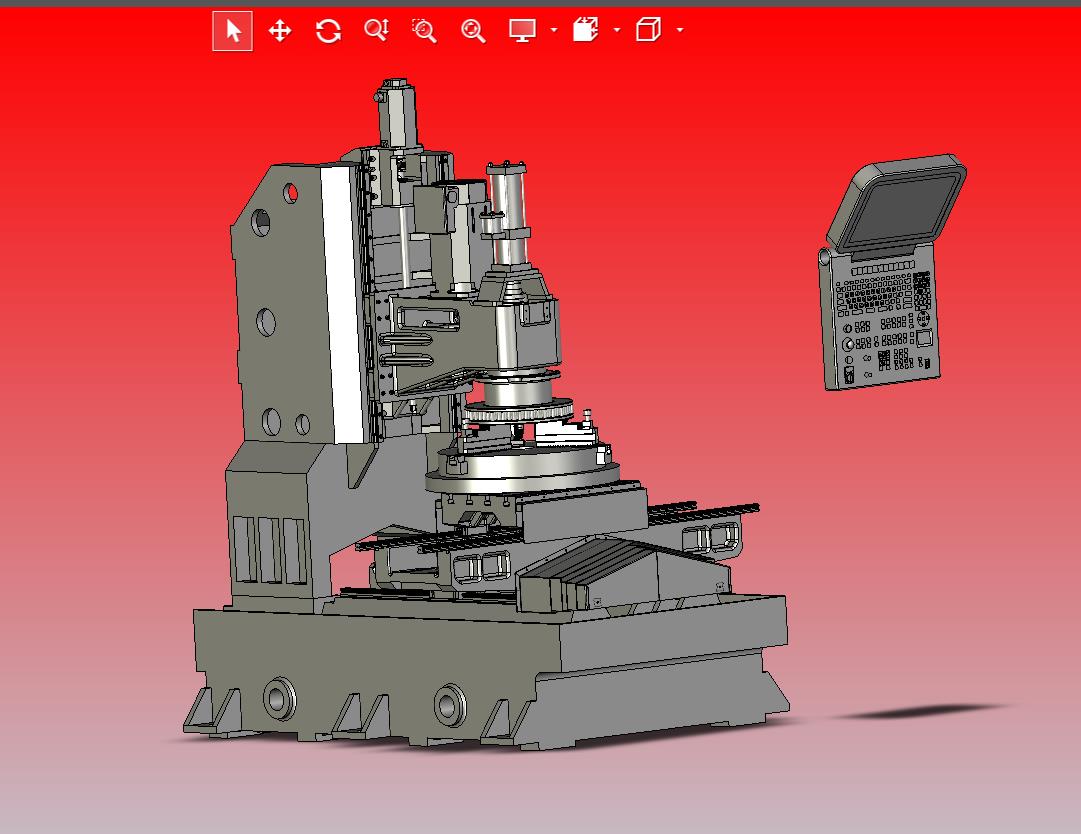Select the floating CNC control panel model
This screenshot has height=834, width=1081.
coord(887,272)
